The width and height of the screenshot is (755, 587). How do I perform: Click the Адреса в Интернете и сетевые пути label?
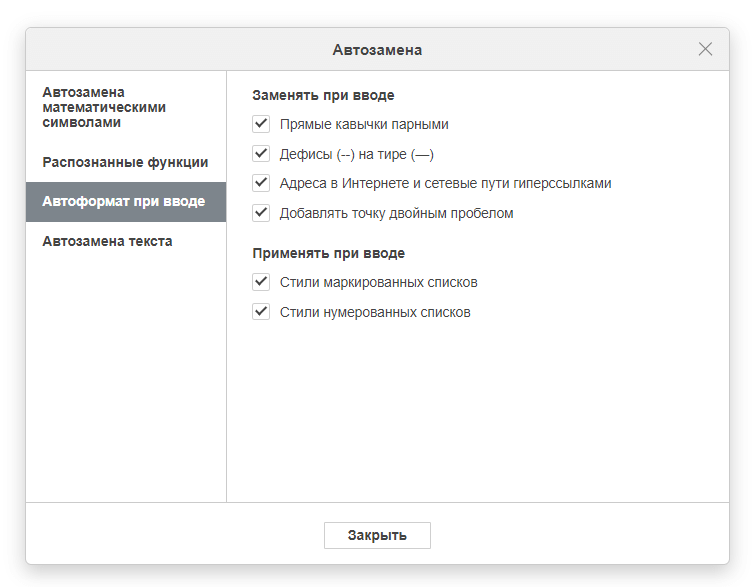(445, 184)
